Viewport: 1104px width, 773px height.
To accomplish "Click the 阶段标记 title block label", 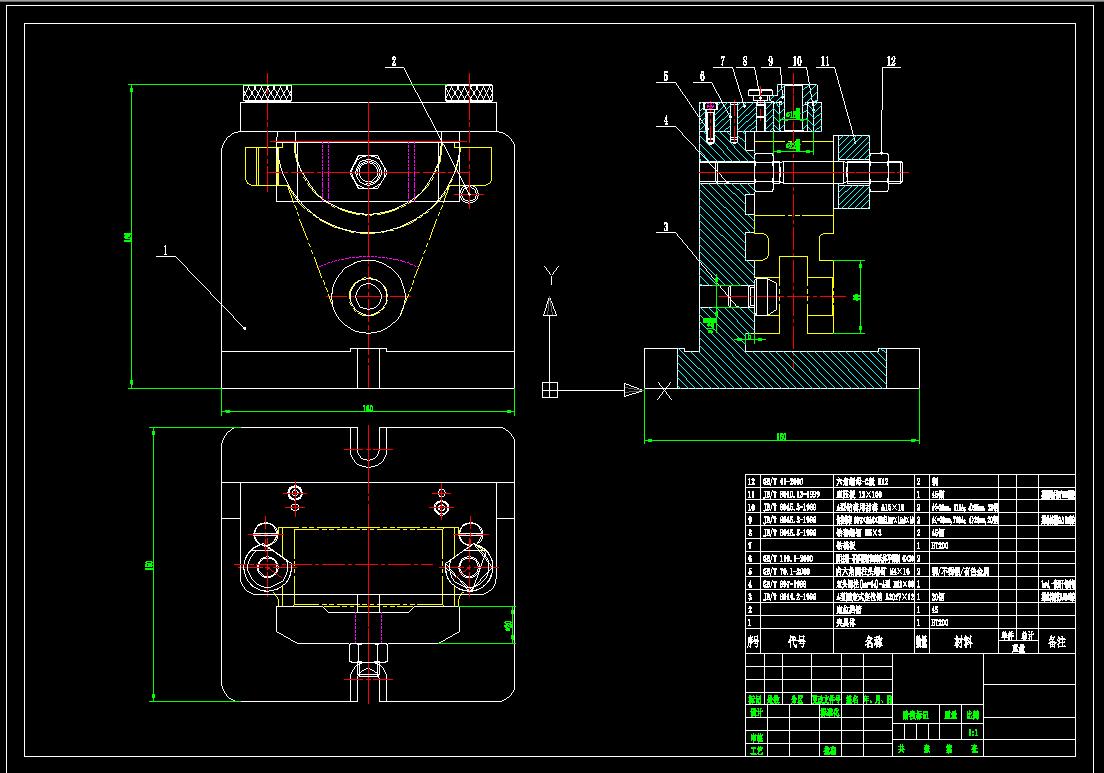I will (x=915, y=715).
